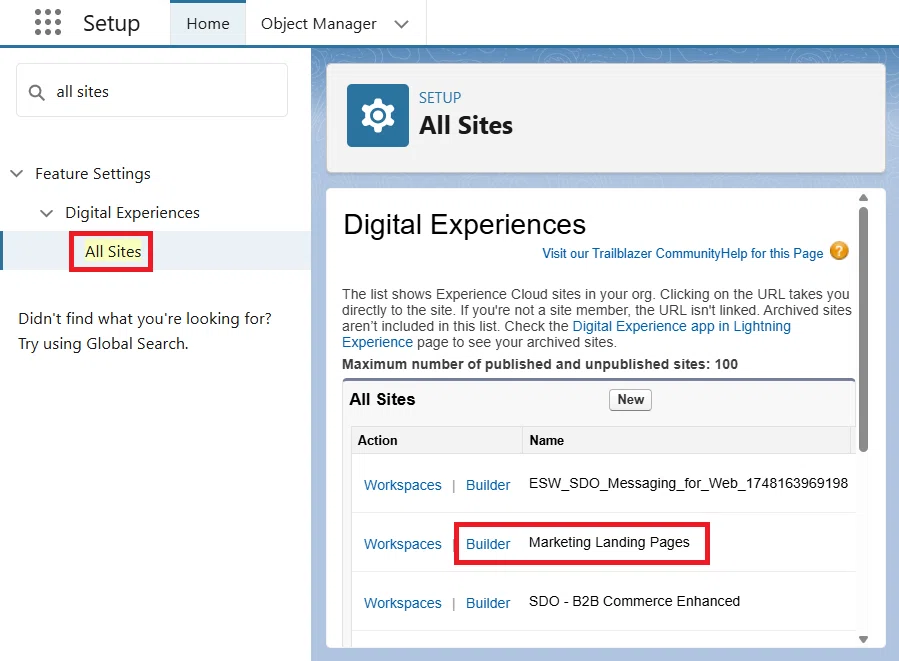
Task: Click the New site button
Action: click(630, 400)
